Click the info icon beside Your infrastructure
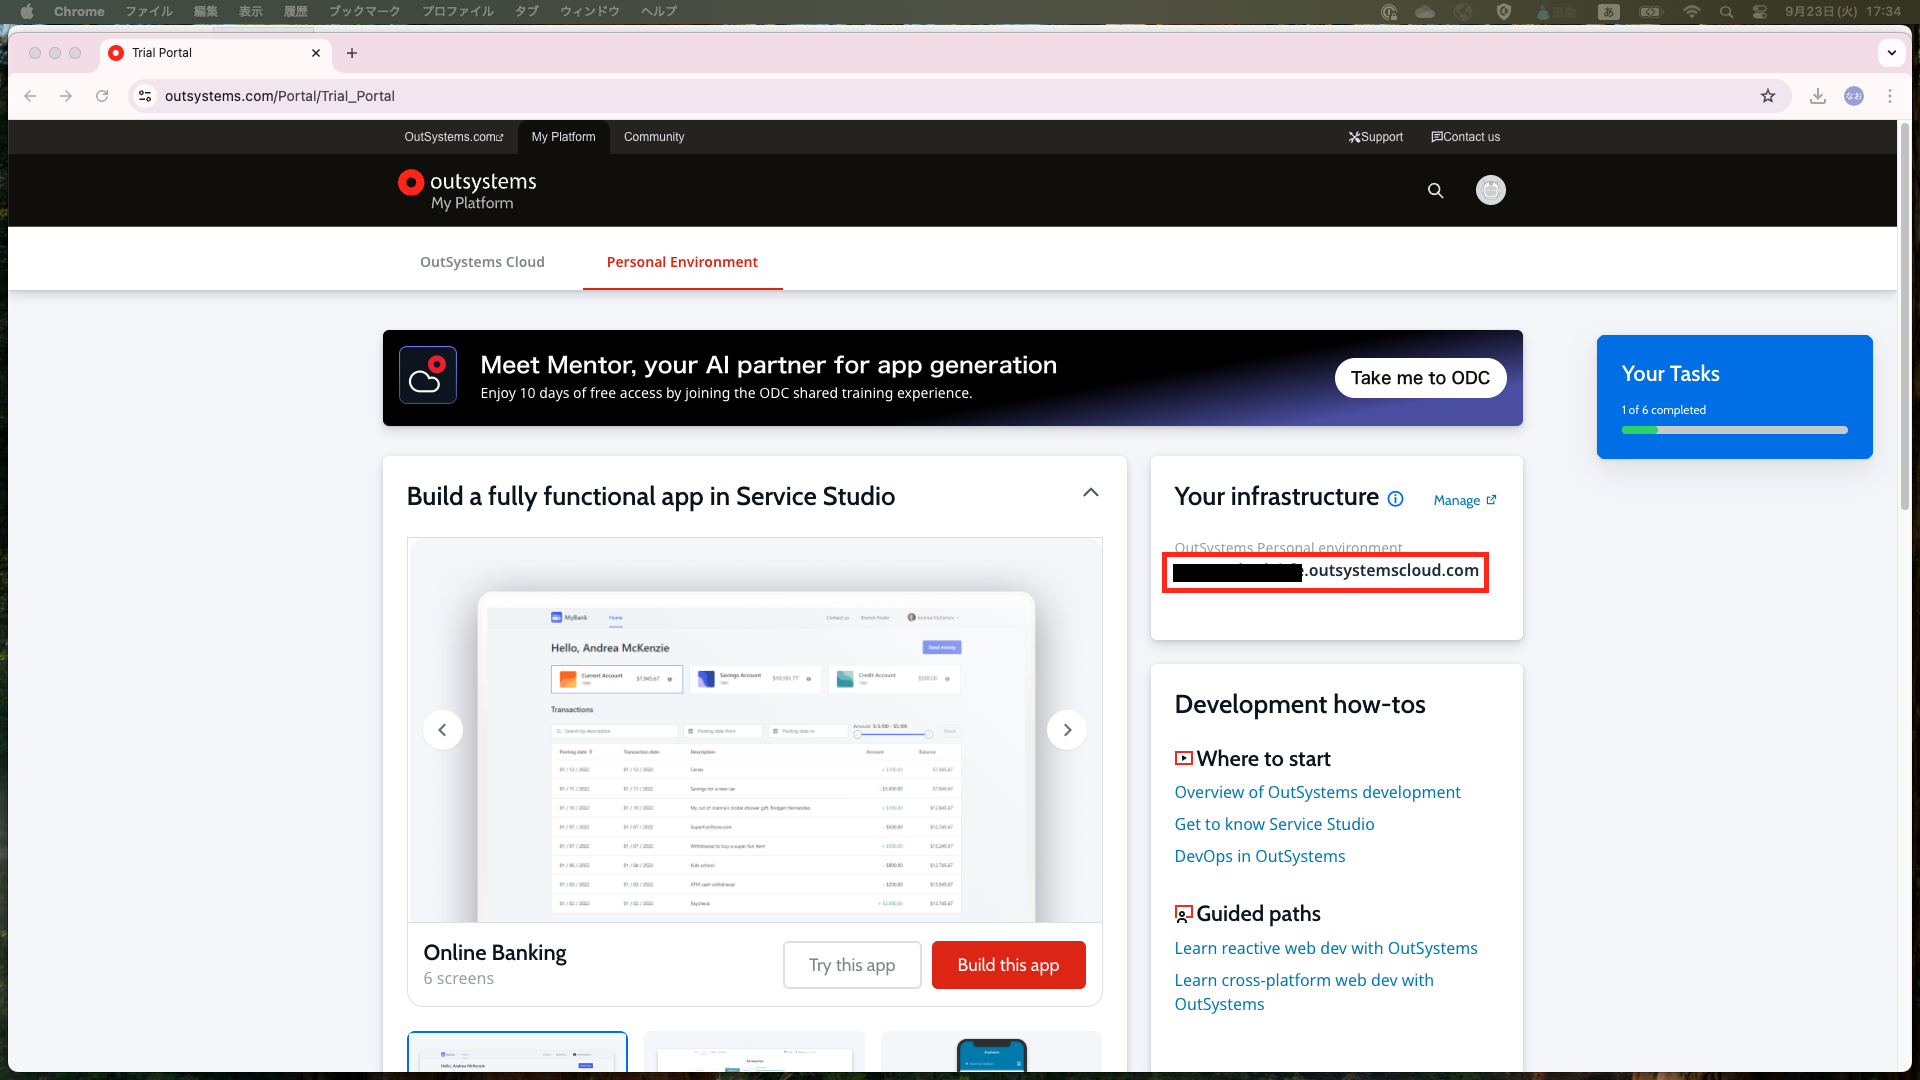Screen dimensions: 1920x1080 pyautogui.click(x=1396, y=499)
